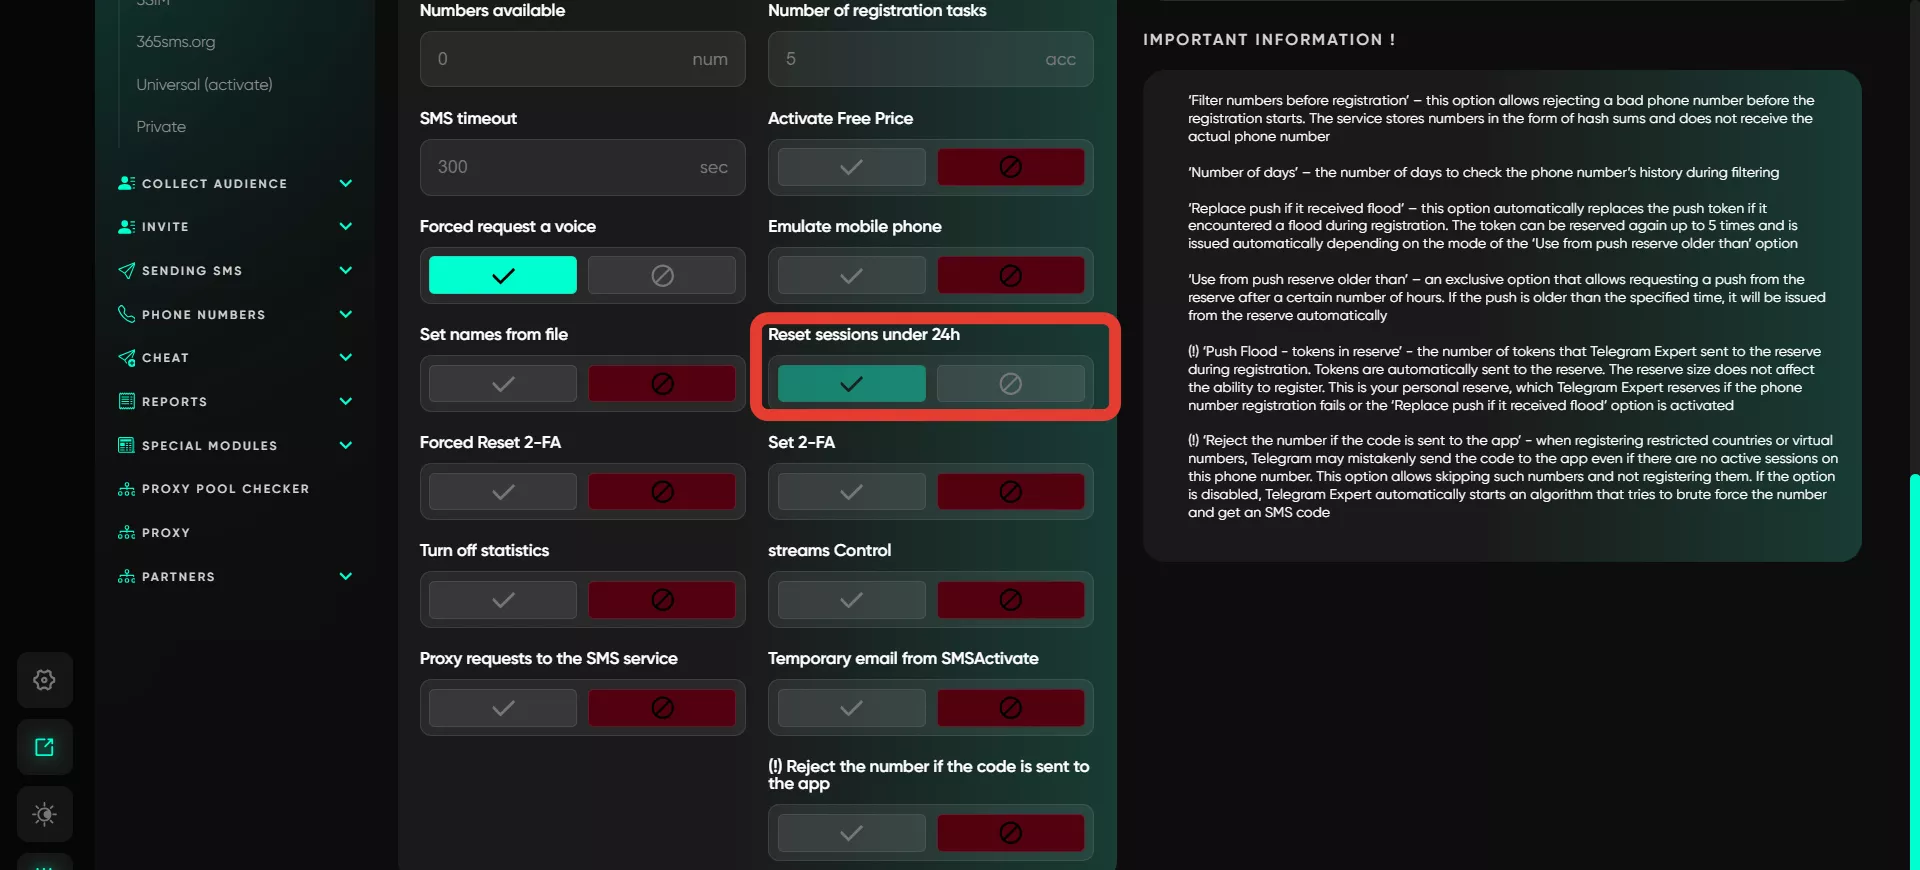Expand Collect Audience chevron
Viewport: 1920px width, 870px height.
tap(346, 183)
